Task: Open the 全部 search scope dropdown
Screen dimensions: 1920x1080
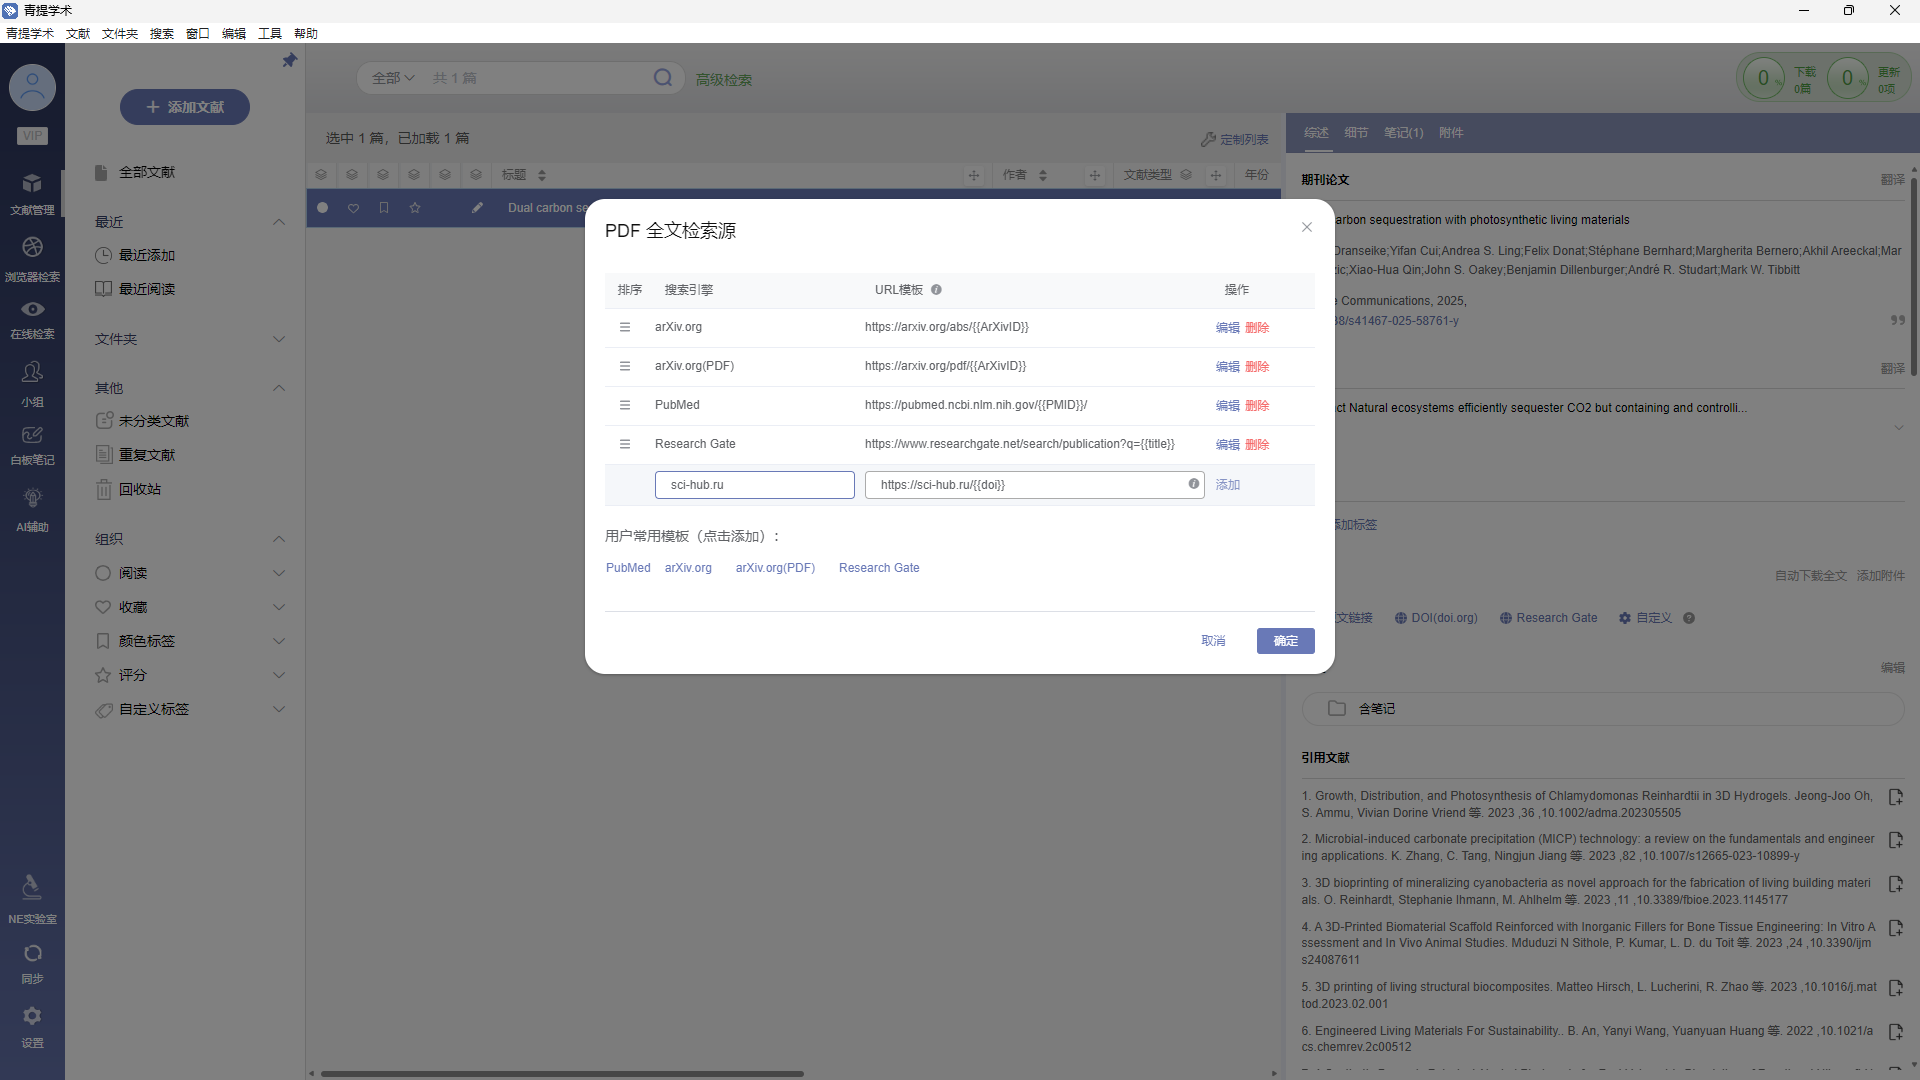Action: click(393, 78)
